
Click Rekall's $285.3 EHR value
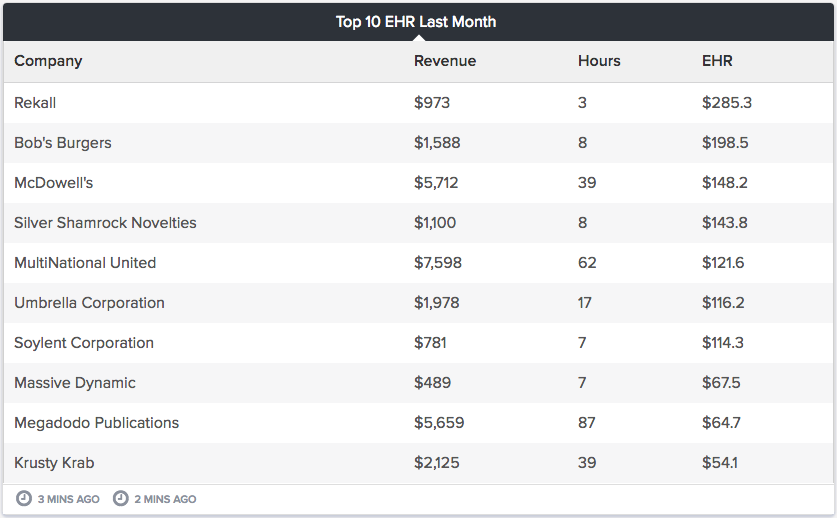(727, 103)
